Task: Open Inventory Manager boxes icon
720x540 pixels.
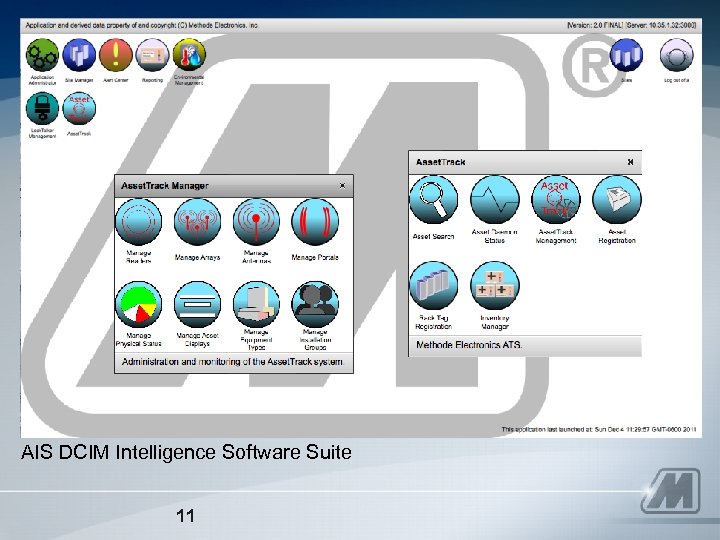Action: (495, 286)
